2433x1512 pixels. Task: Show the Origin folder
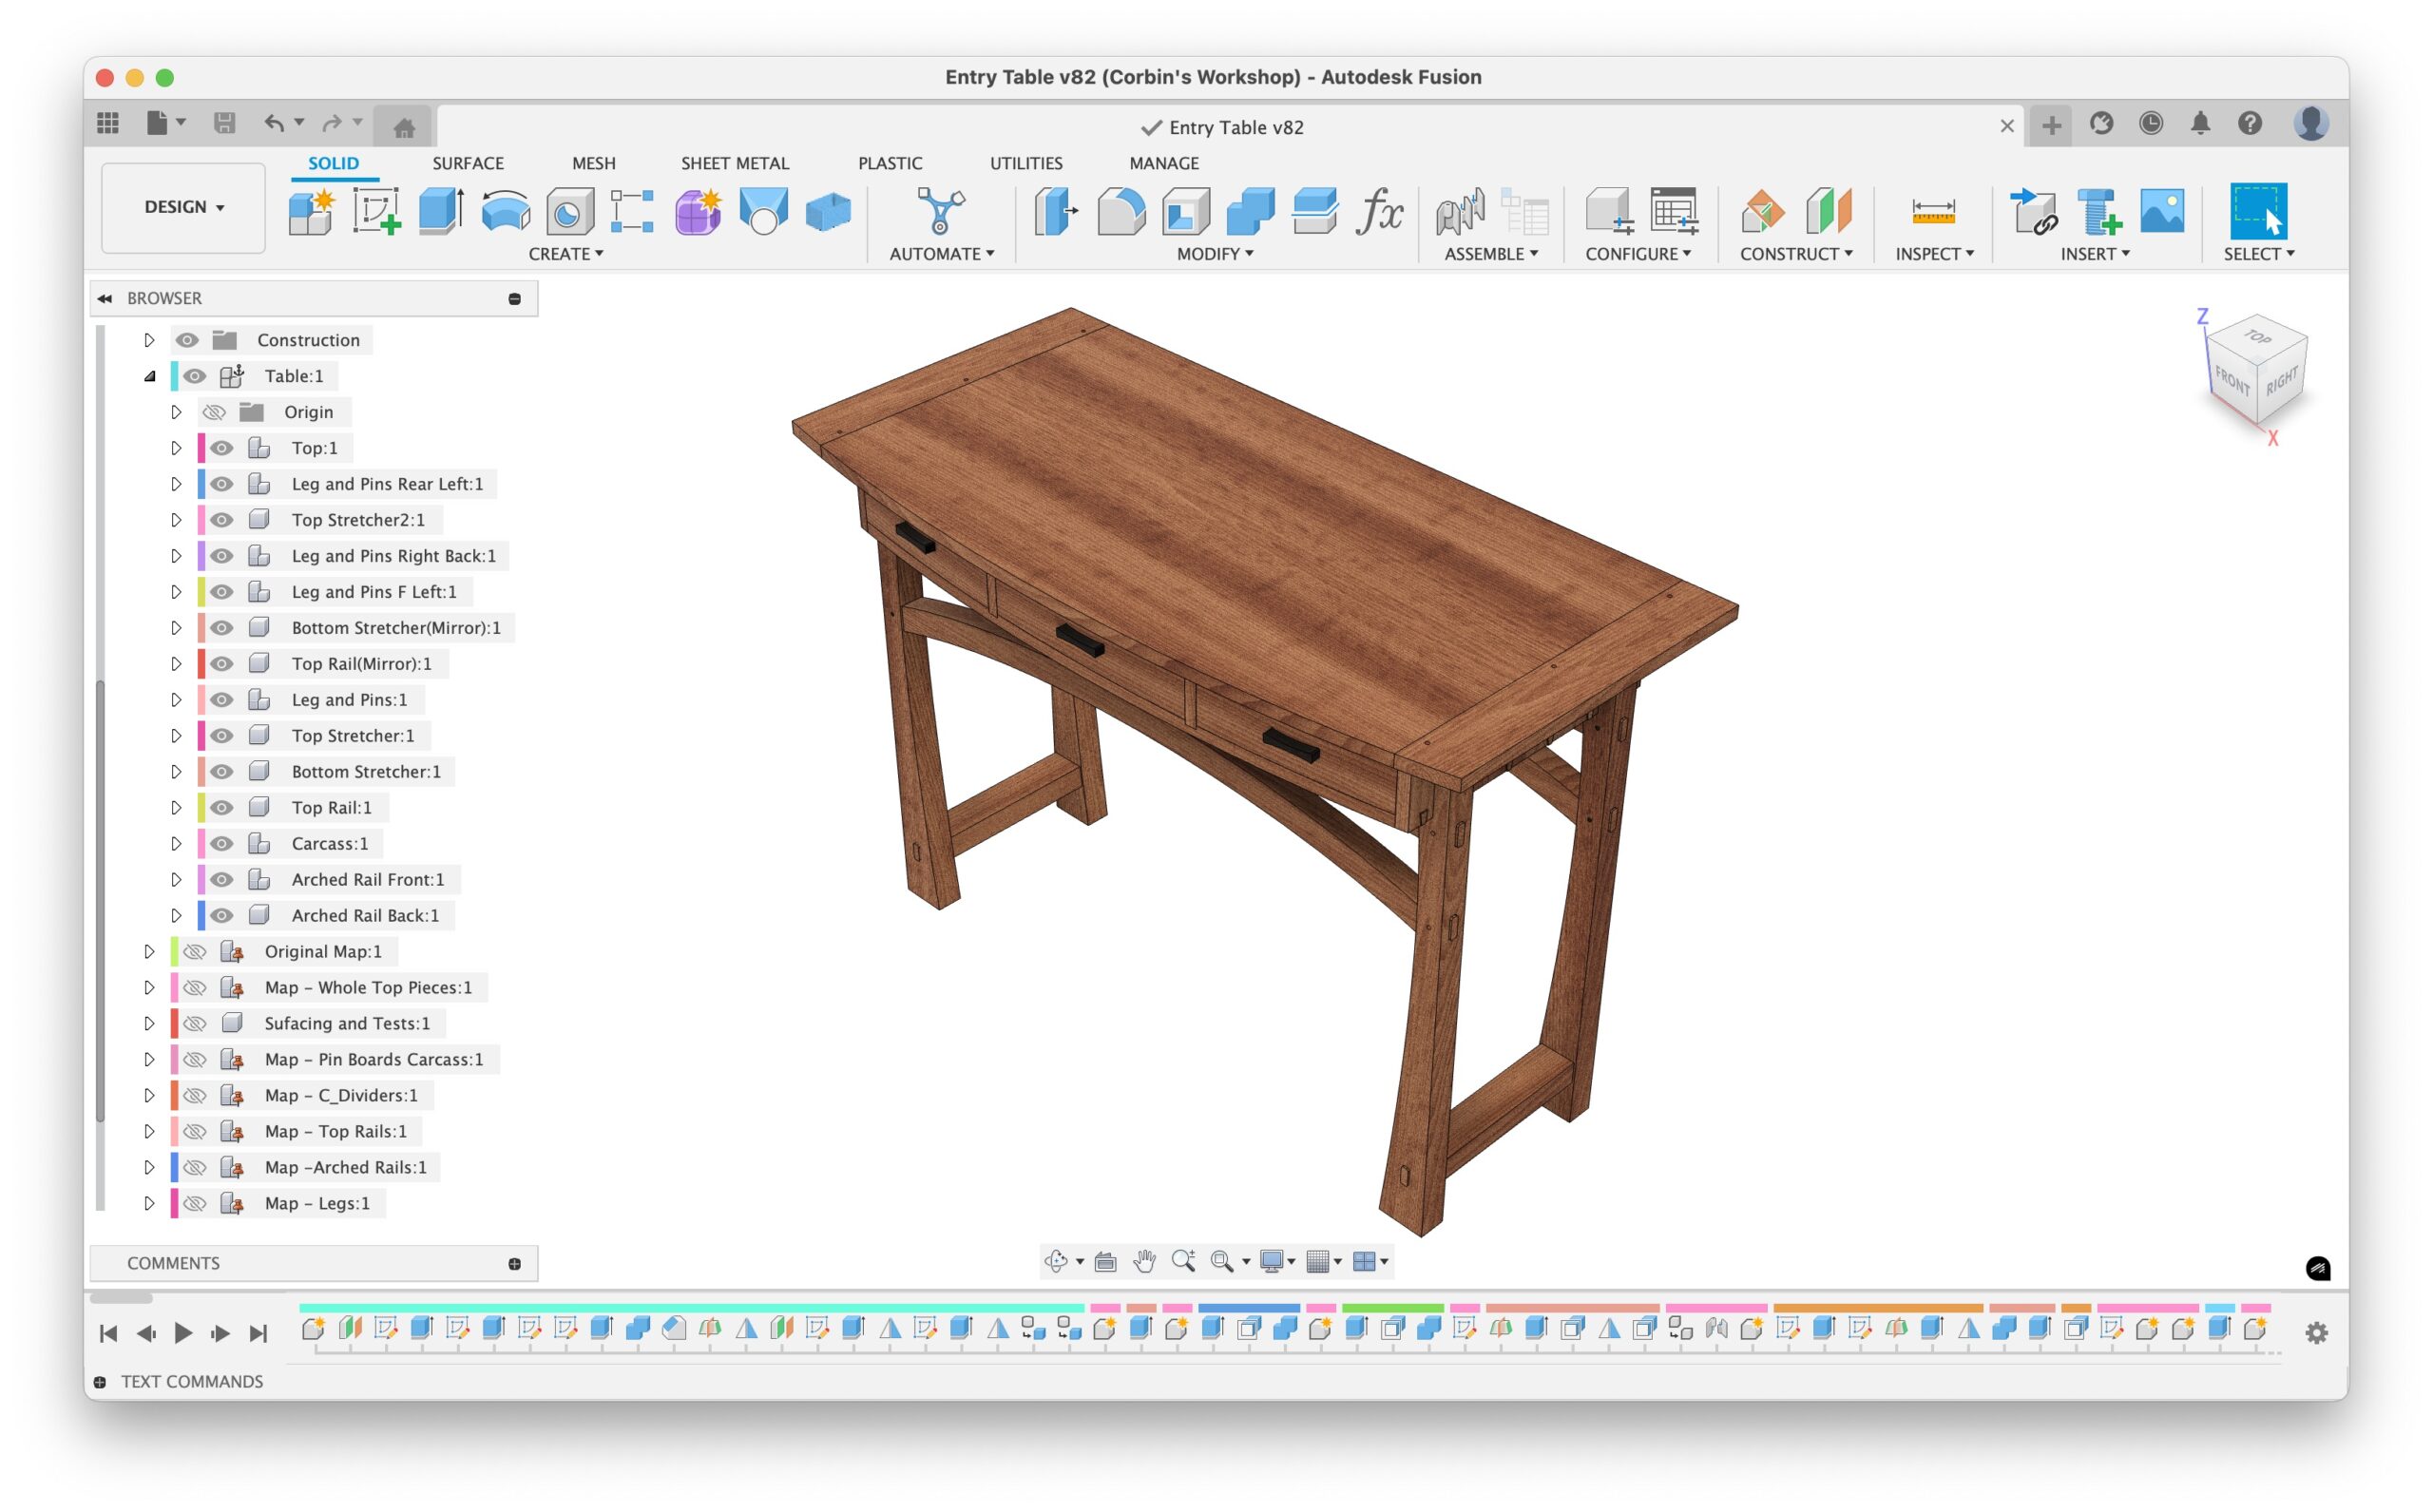(x=214, y=412)
